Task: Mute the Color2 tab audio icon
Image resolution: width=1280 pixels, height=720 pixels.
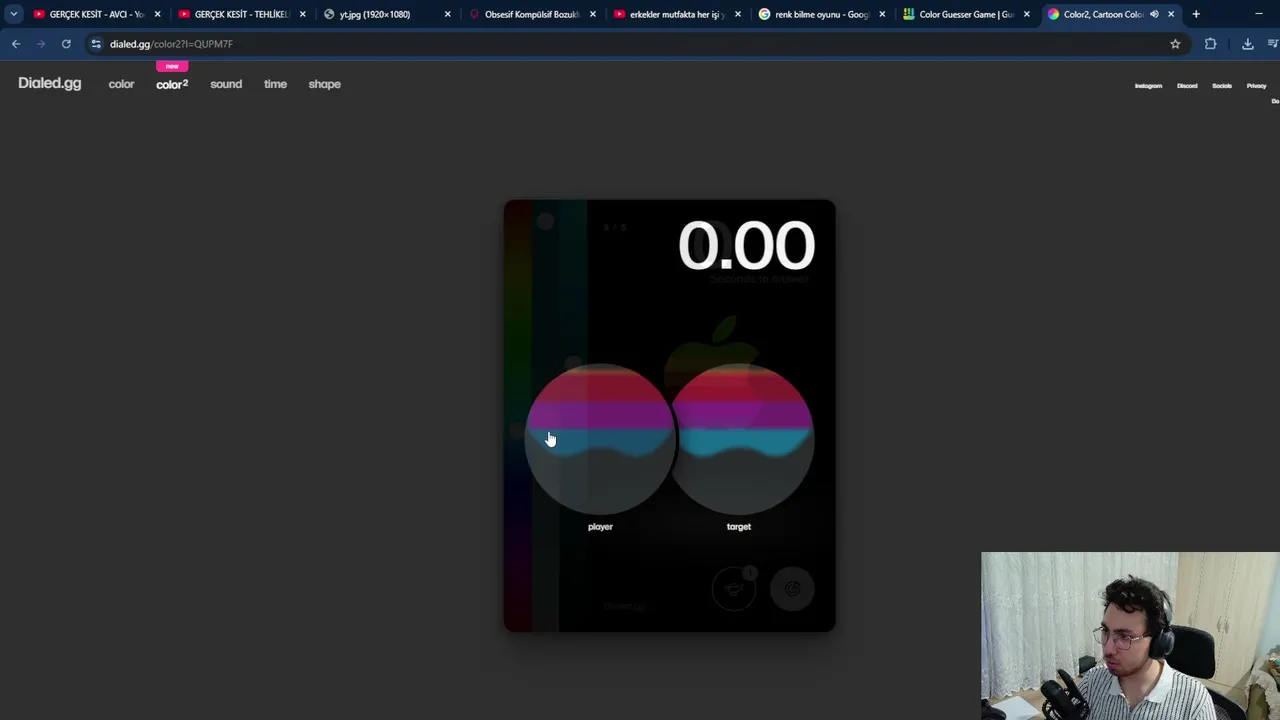Action: [1154, 14]
